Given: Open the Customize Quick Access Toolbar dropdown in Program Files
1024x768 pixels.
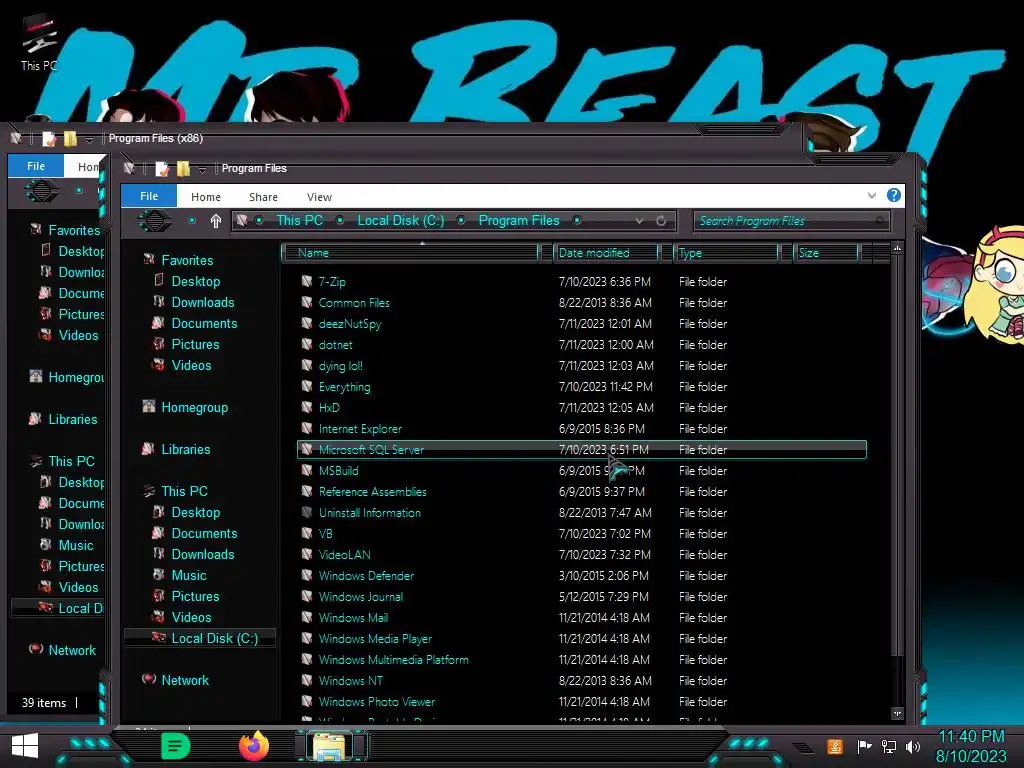Looking at the screenshot, I should click(202, 170).
